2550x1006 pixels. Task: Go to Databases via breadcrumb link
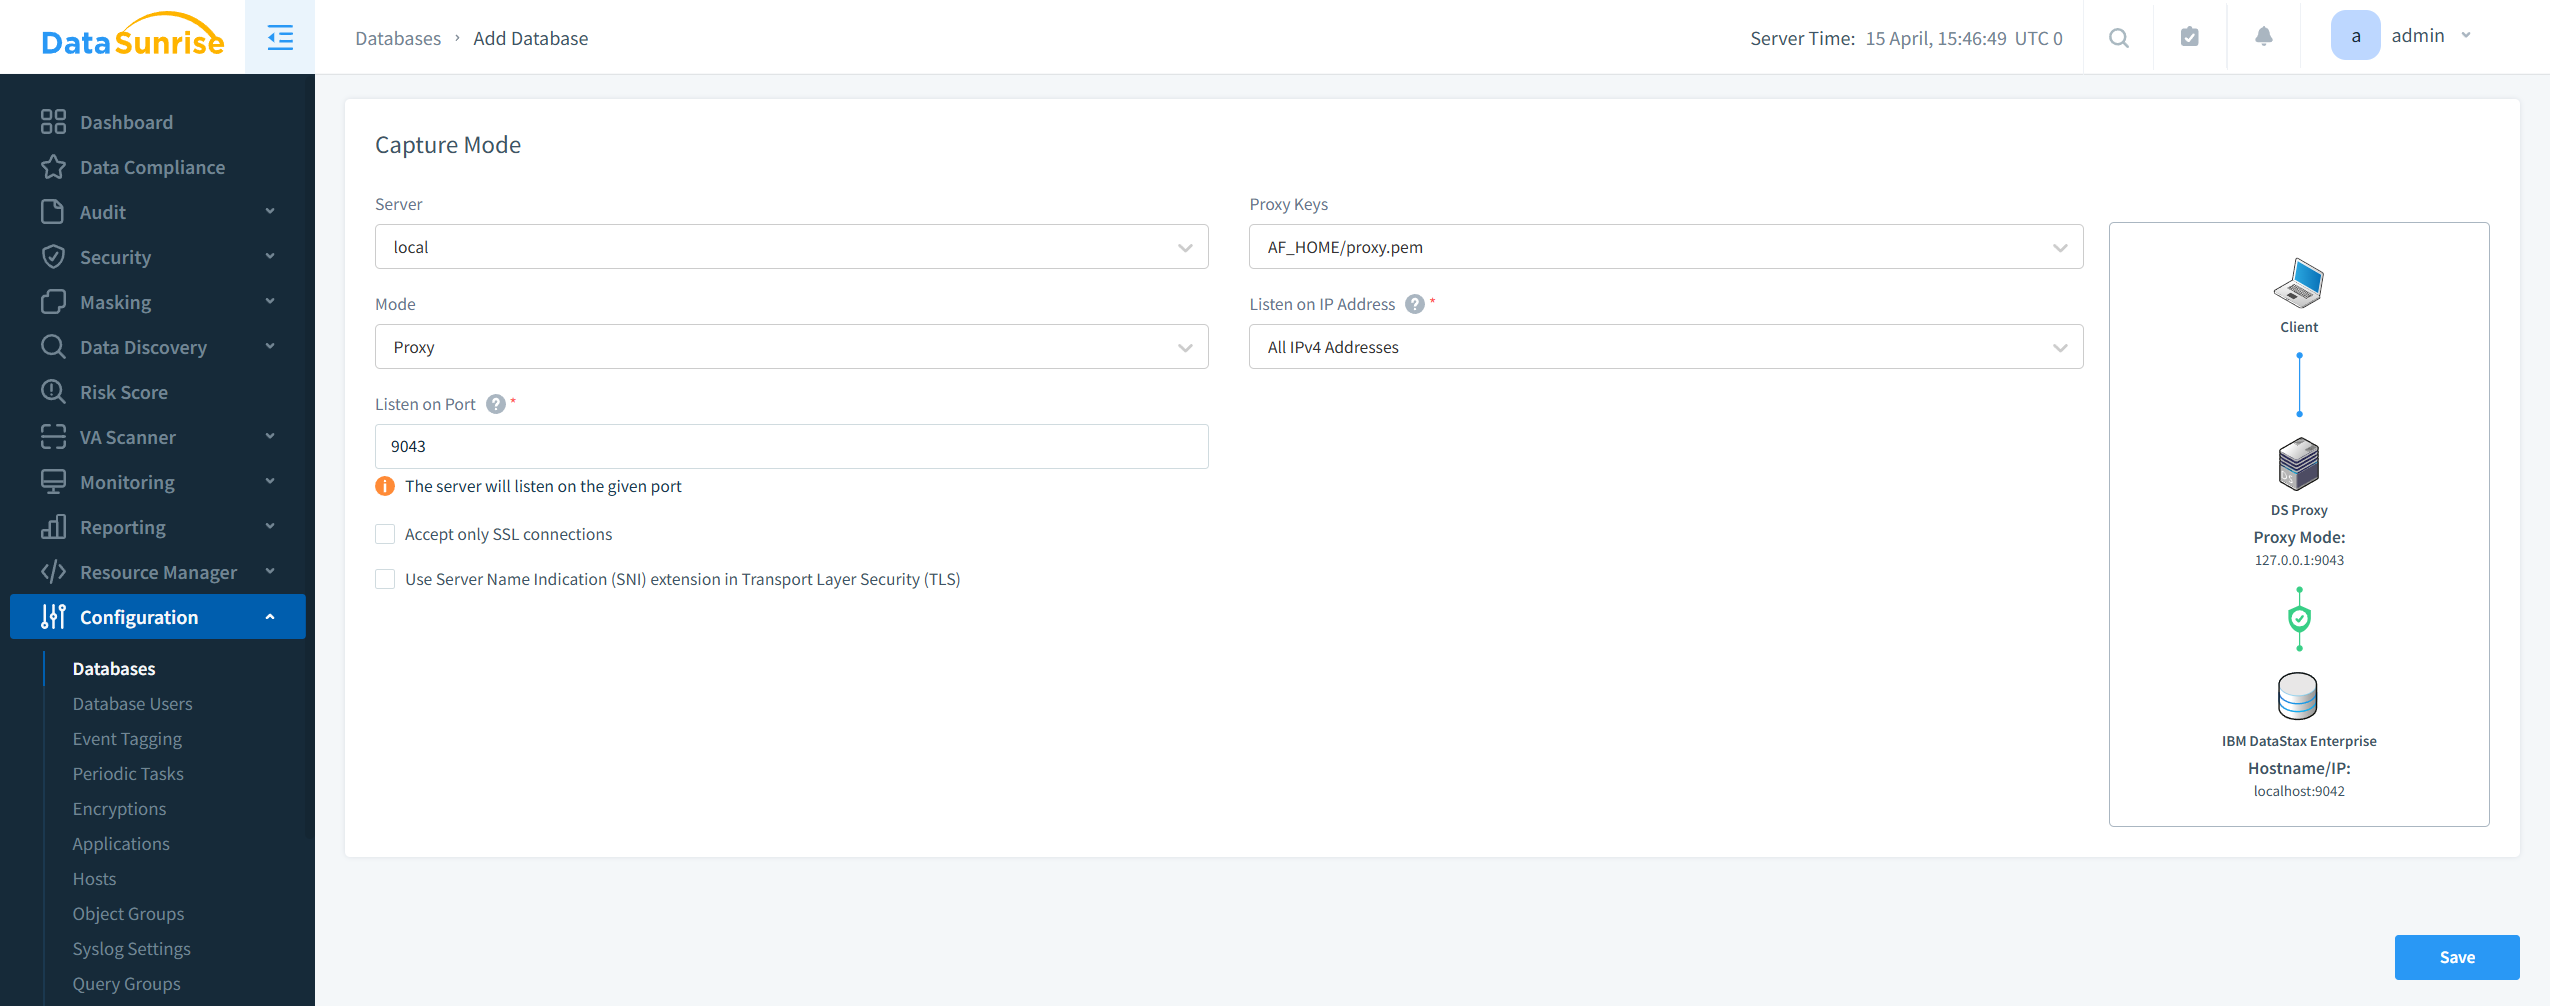point(397,38)
